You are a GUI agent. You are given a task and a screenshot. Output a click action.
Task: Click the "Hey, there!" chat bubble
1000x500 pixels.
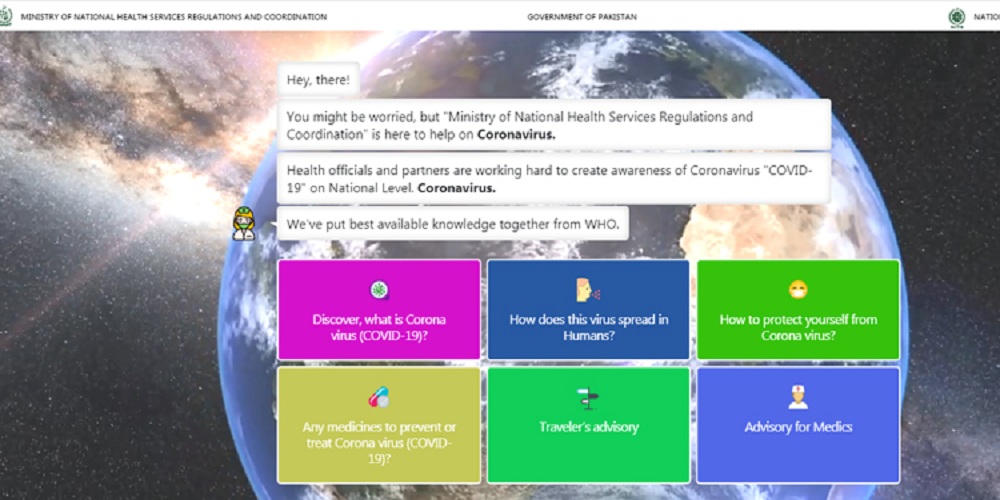pos(318,80)
